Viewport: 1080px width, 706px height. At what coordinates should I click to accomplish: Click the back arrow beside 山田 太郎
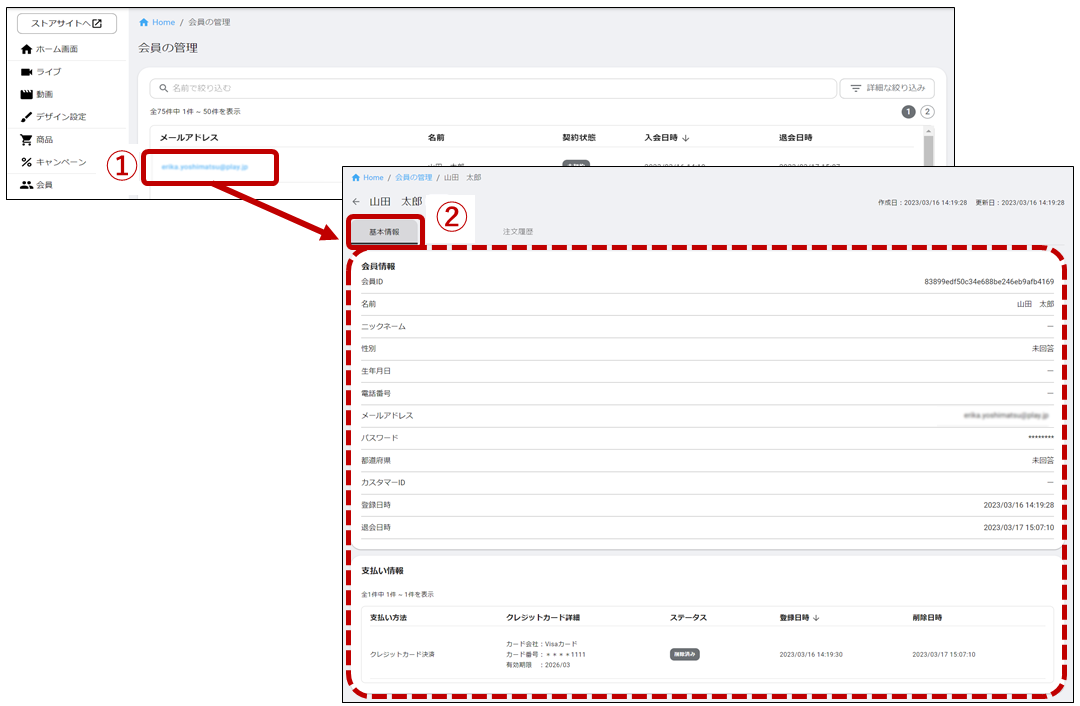tap(356, 202)
